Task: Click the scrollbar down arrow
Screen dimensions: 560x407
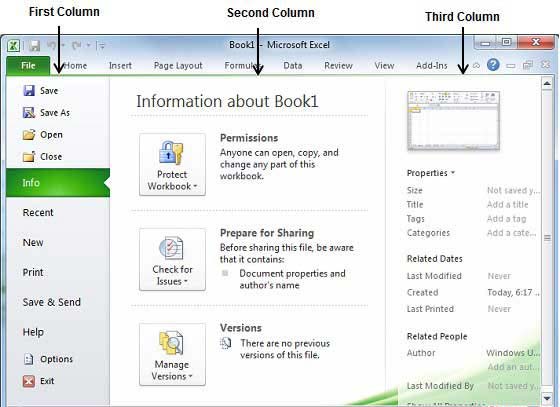Action: coord(547,397)
